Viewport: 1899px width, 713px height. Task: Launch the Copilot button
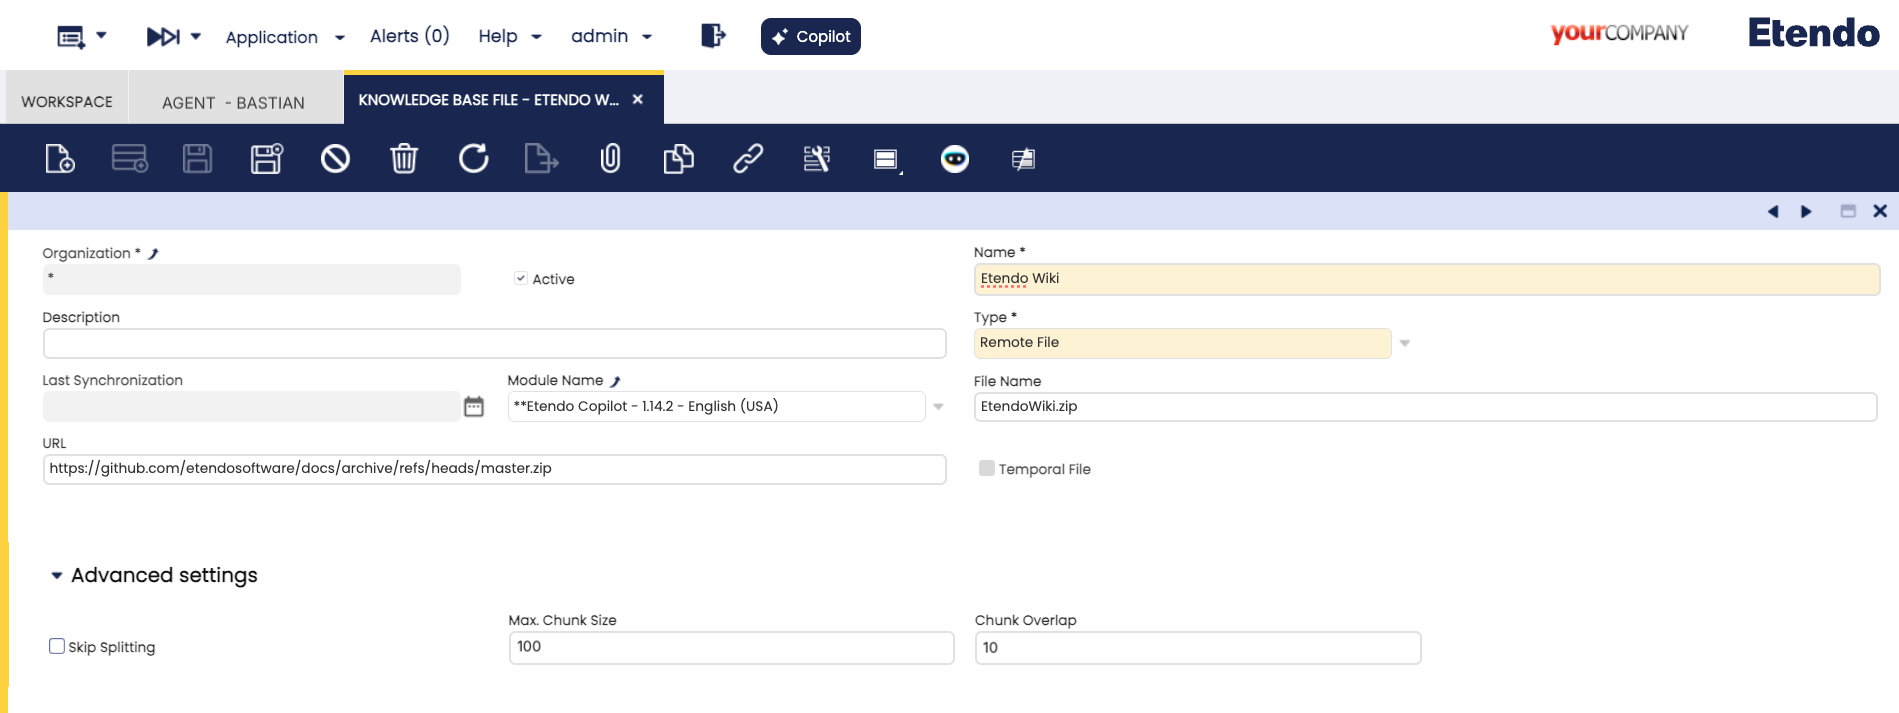point(811,37)
